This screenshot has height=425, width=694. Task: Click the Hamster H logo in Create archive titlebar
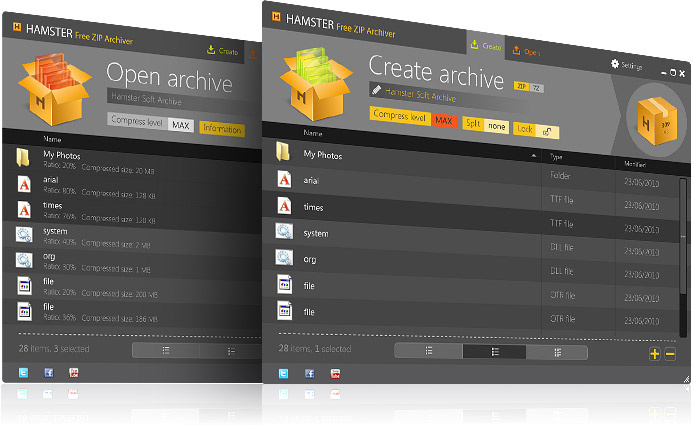276,16
